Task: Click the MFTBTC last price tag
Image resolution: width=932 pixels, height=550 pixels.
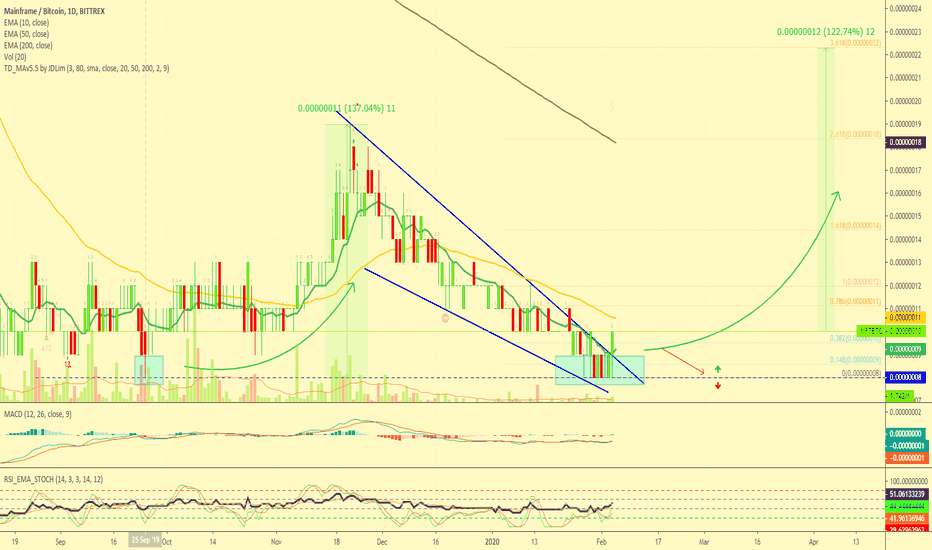Action: tap(890, 331)
